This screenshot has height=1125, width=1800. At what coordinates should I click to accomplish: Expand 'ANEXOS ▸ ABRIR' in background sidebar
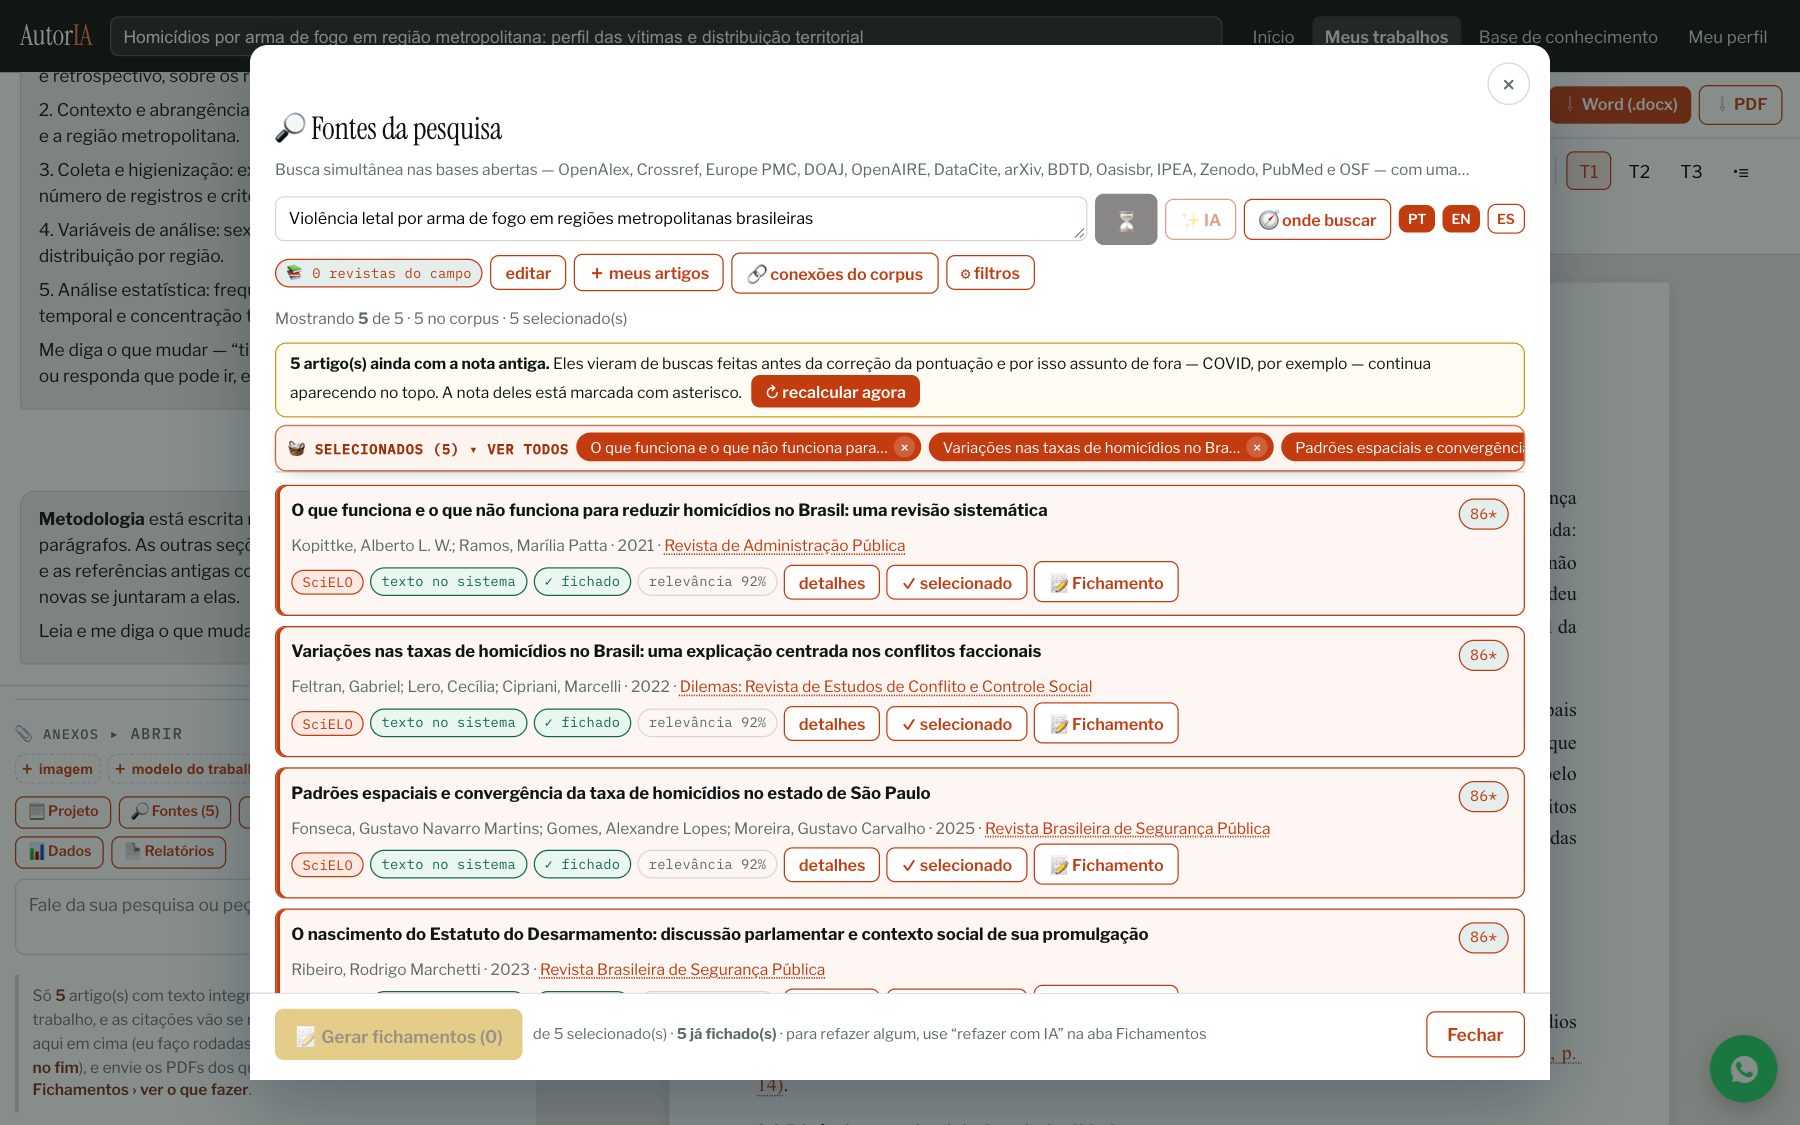click(98, 734)
